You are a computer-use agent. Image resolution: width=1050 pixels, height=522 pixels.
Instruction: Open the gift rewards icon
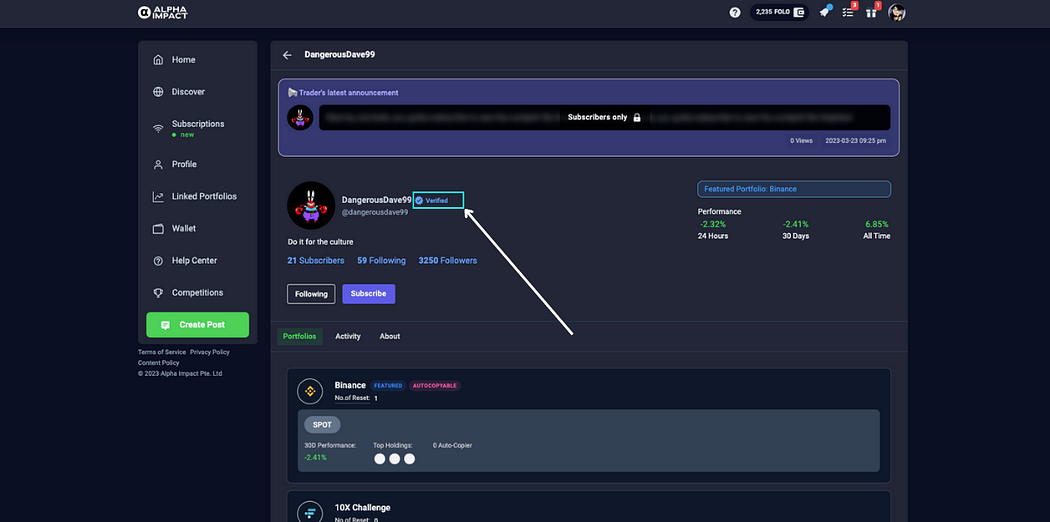pyautogui.click(x=871, y=12)
